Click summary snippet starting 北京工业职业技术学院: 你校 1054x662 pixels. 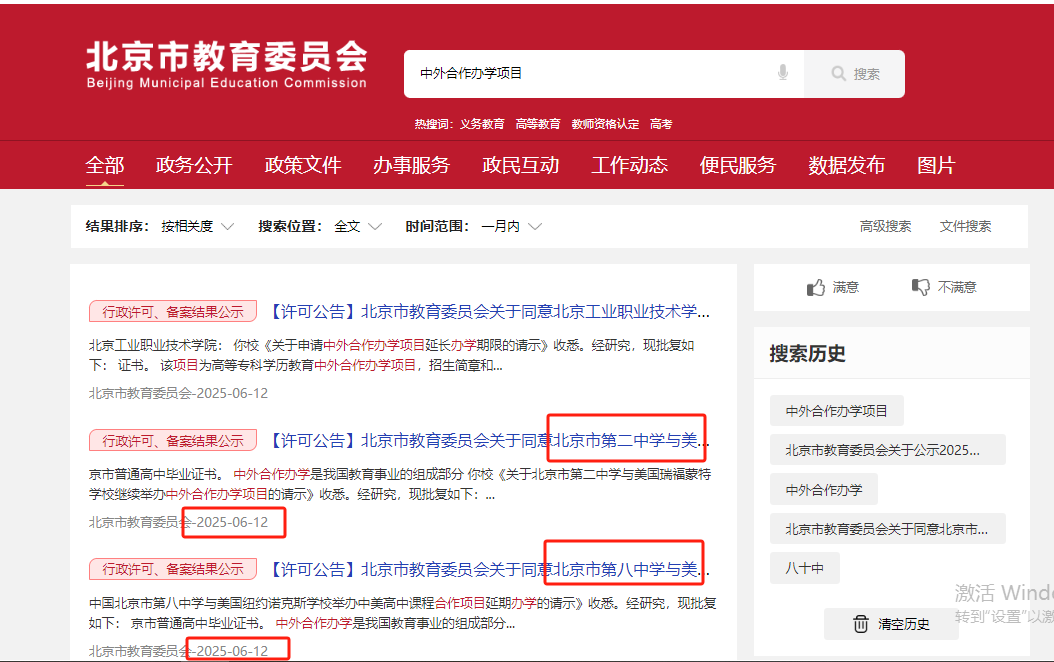(x=391, y=356)
